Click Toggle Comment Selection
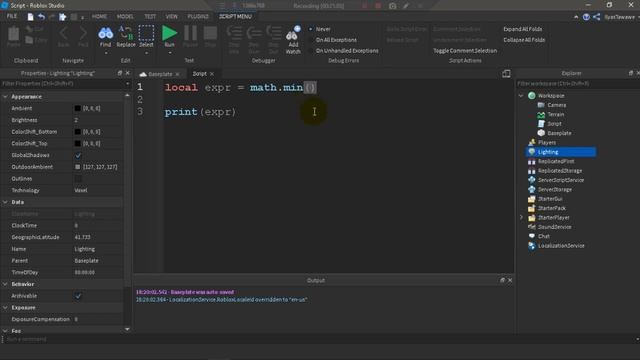The height and width of the screenshot is (360, 640). [465, 51]
